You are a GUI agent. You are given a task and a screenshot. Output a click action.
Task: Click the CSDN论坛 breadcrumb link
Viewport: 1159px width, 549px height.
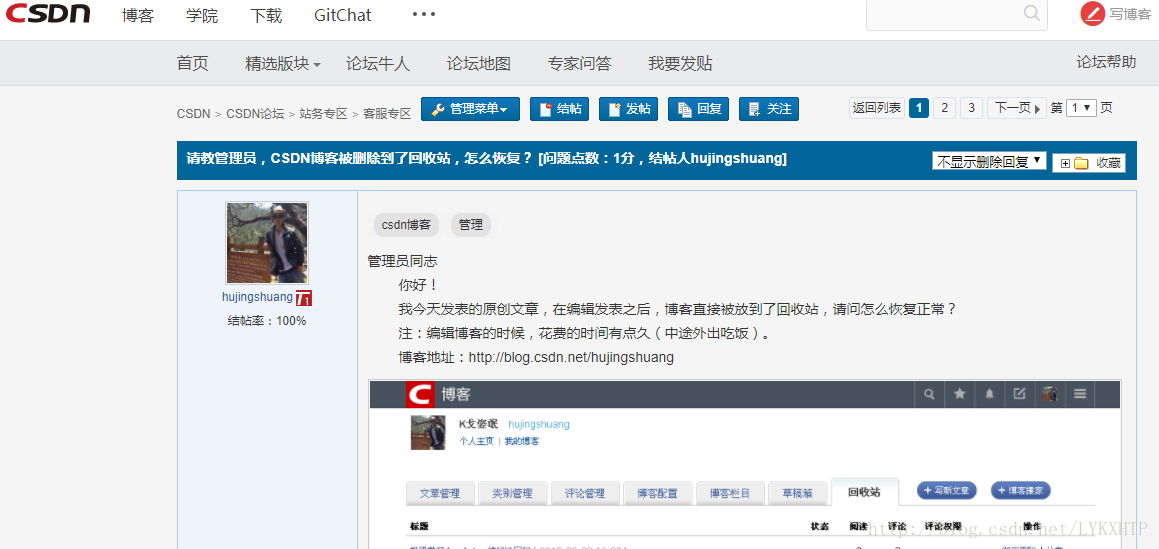[255, 114]
